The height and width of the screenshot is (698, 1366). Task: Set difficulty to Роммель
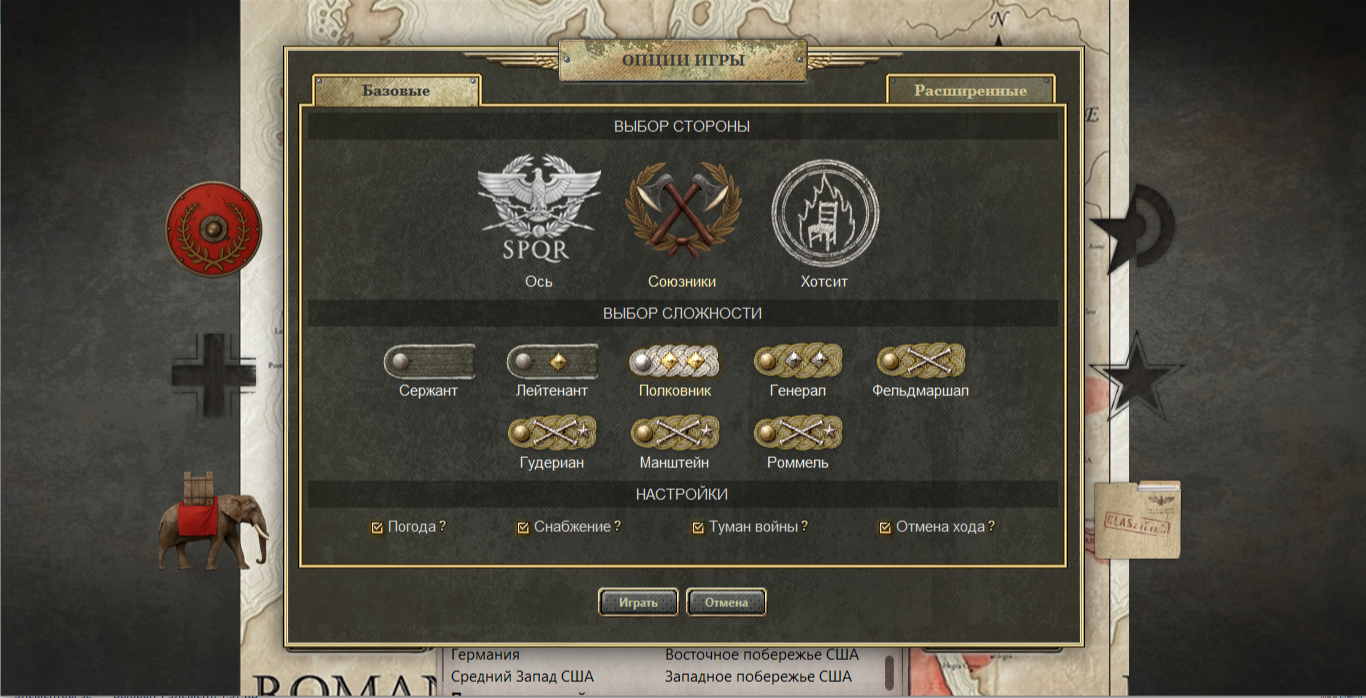pos(798,433)
